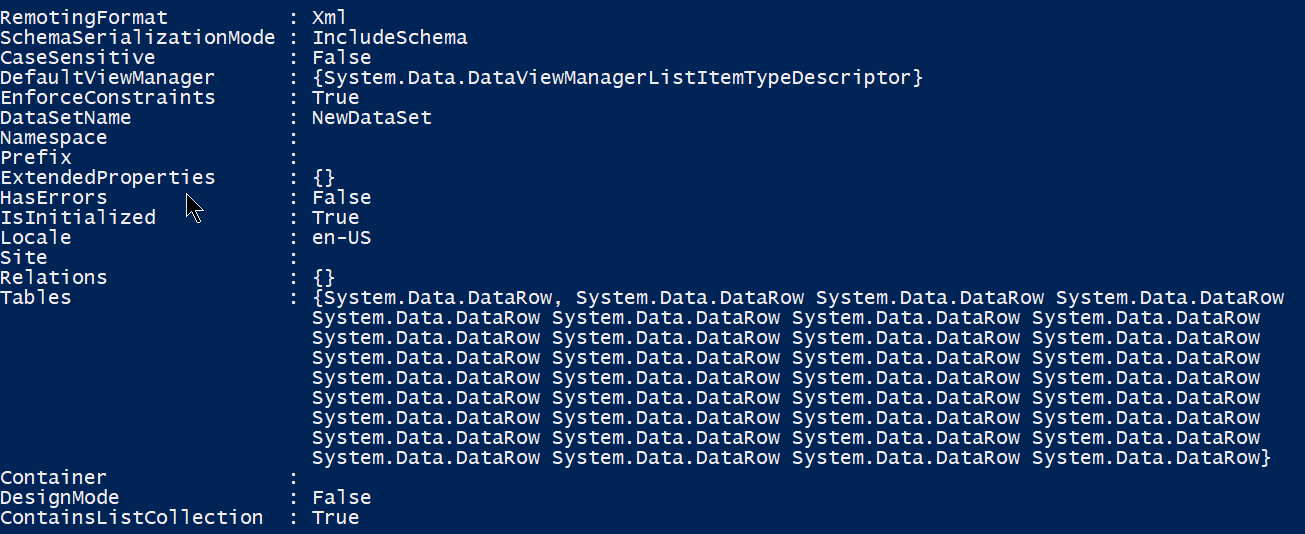1305x534 pixels.
Task: Click the EnforceConstraints property name
Action: point(107,98)
